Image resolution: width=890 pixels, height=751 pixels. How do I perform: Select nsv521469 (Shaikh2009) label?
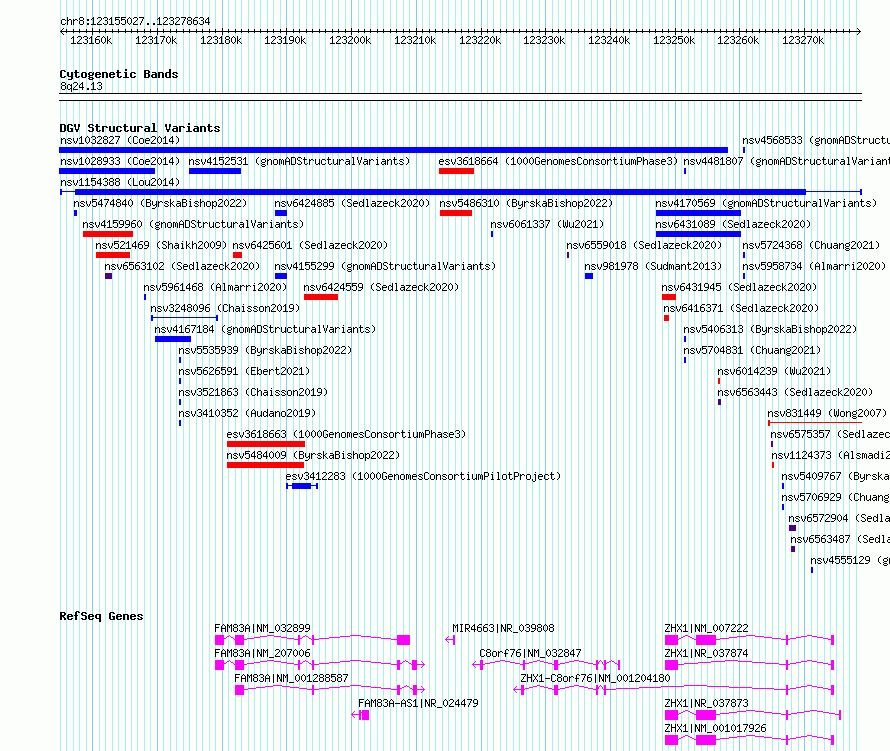coord(161,245)
